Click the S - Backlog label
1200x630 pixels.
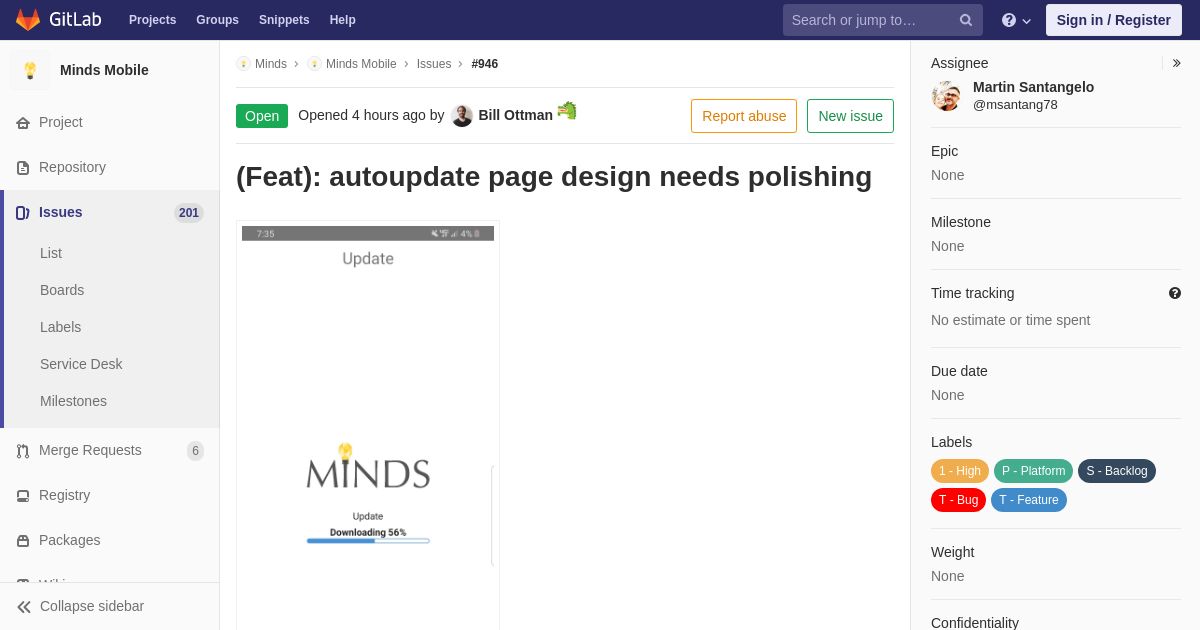1117,471
